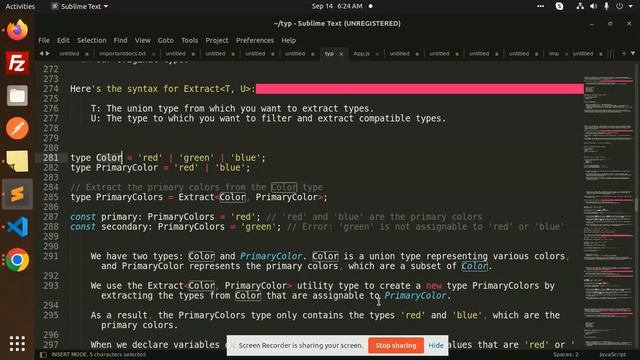Open the Activities overview

click(x=20, y=6)
